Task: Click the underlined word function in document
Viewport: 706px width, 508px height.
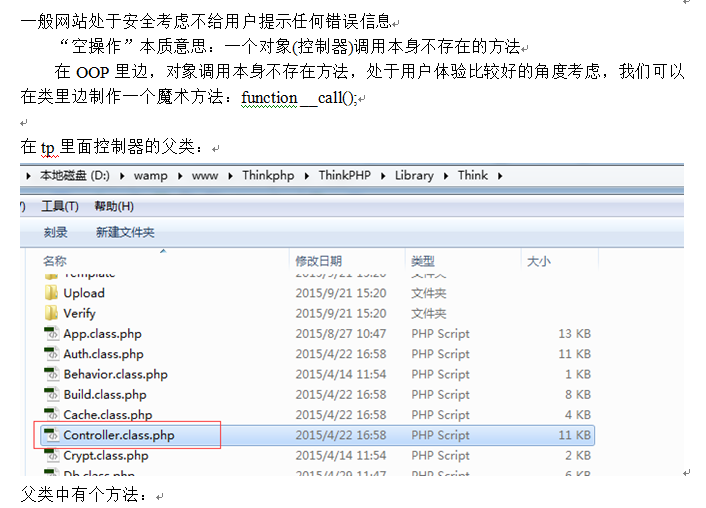Action: point(269,97)
